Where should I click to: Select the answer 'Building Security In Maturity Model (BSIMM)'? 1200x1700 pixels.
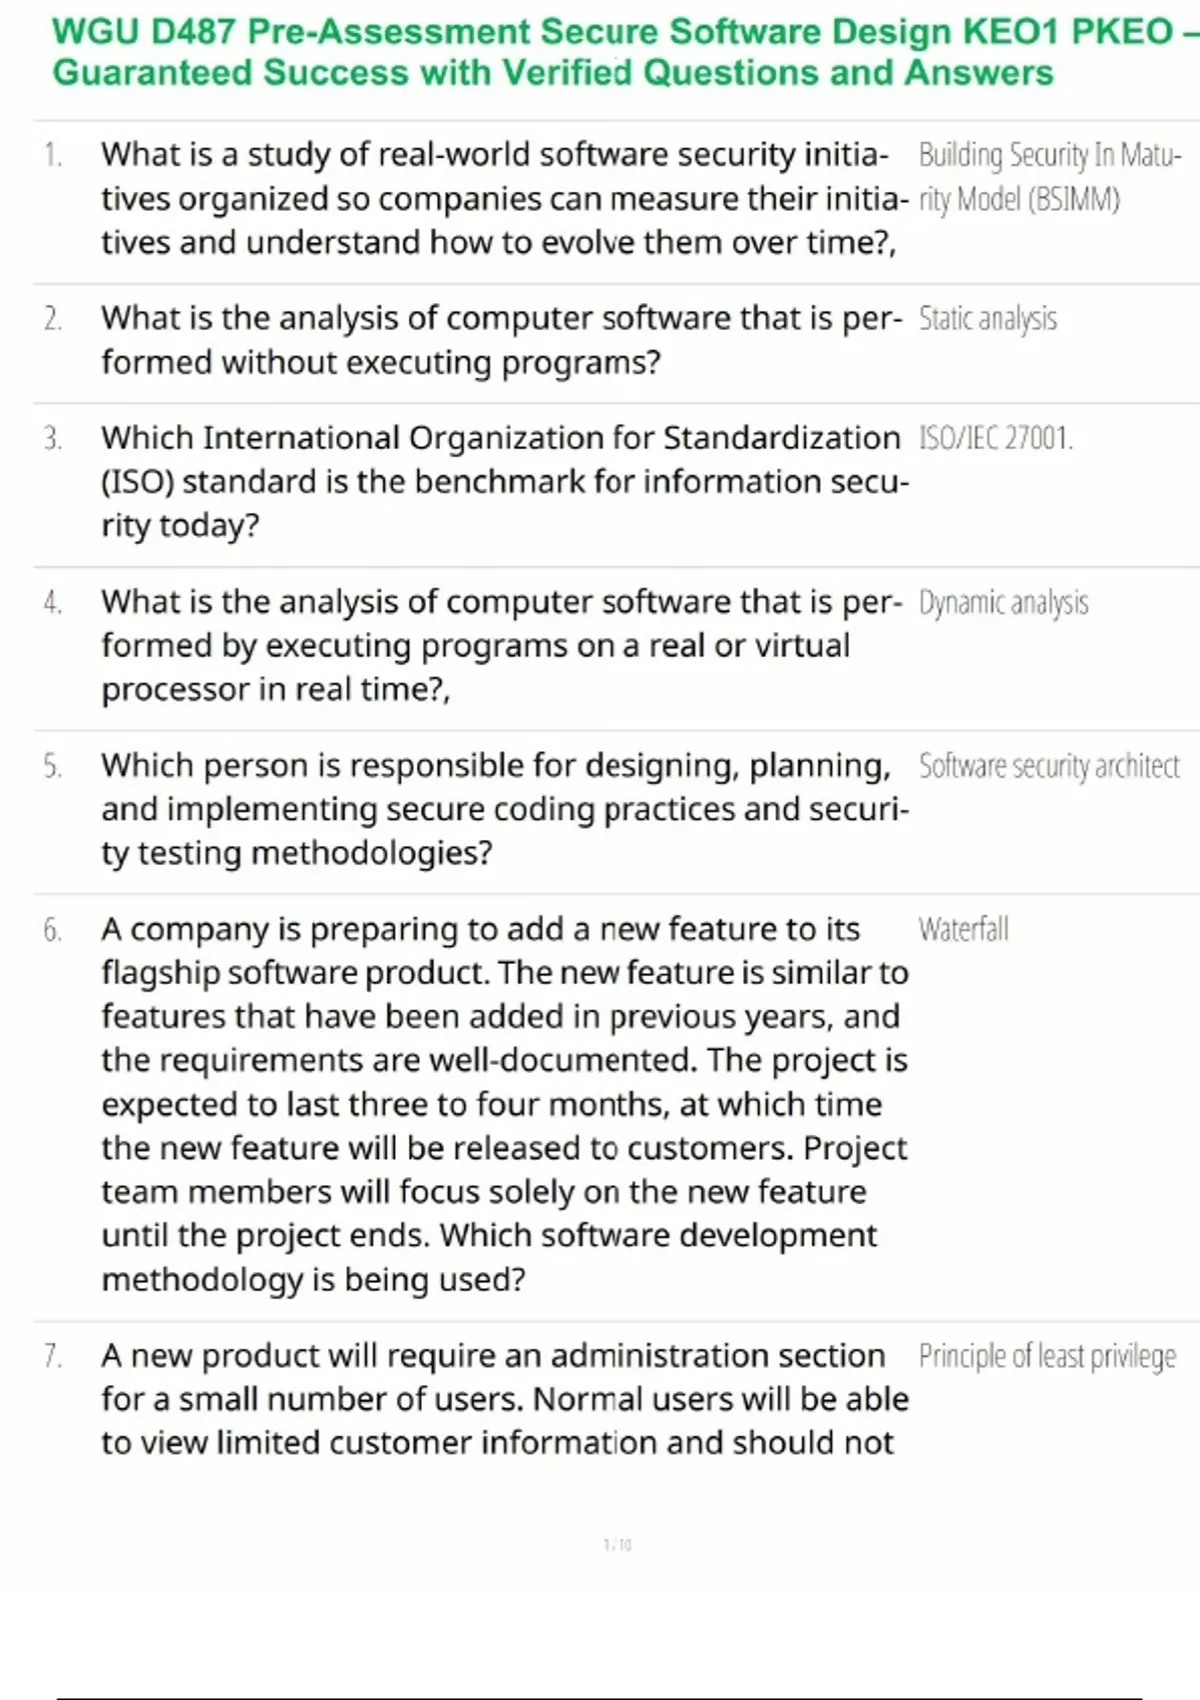(1048, 177)
